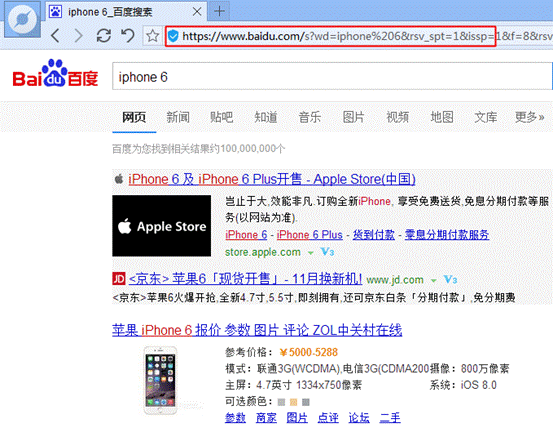Click the Apple Store thumbnail image

pyautogui.click(x=162, y=226)
